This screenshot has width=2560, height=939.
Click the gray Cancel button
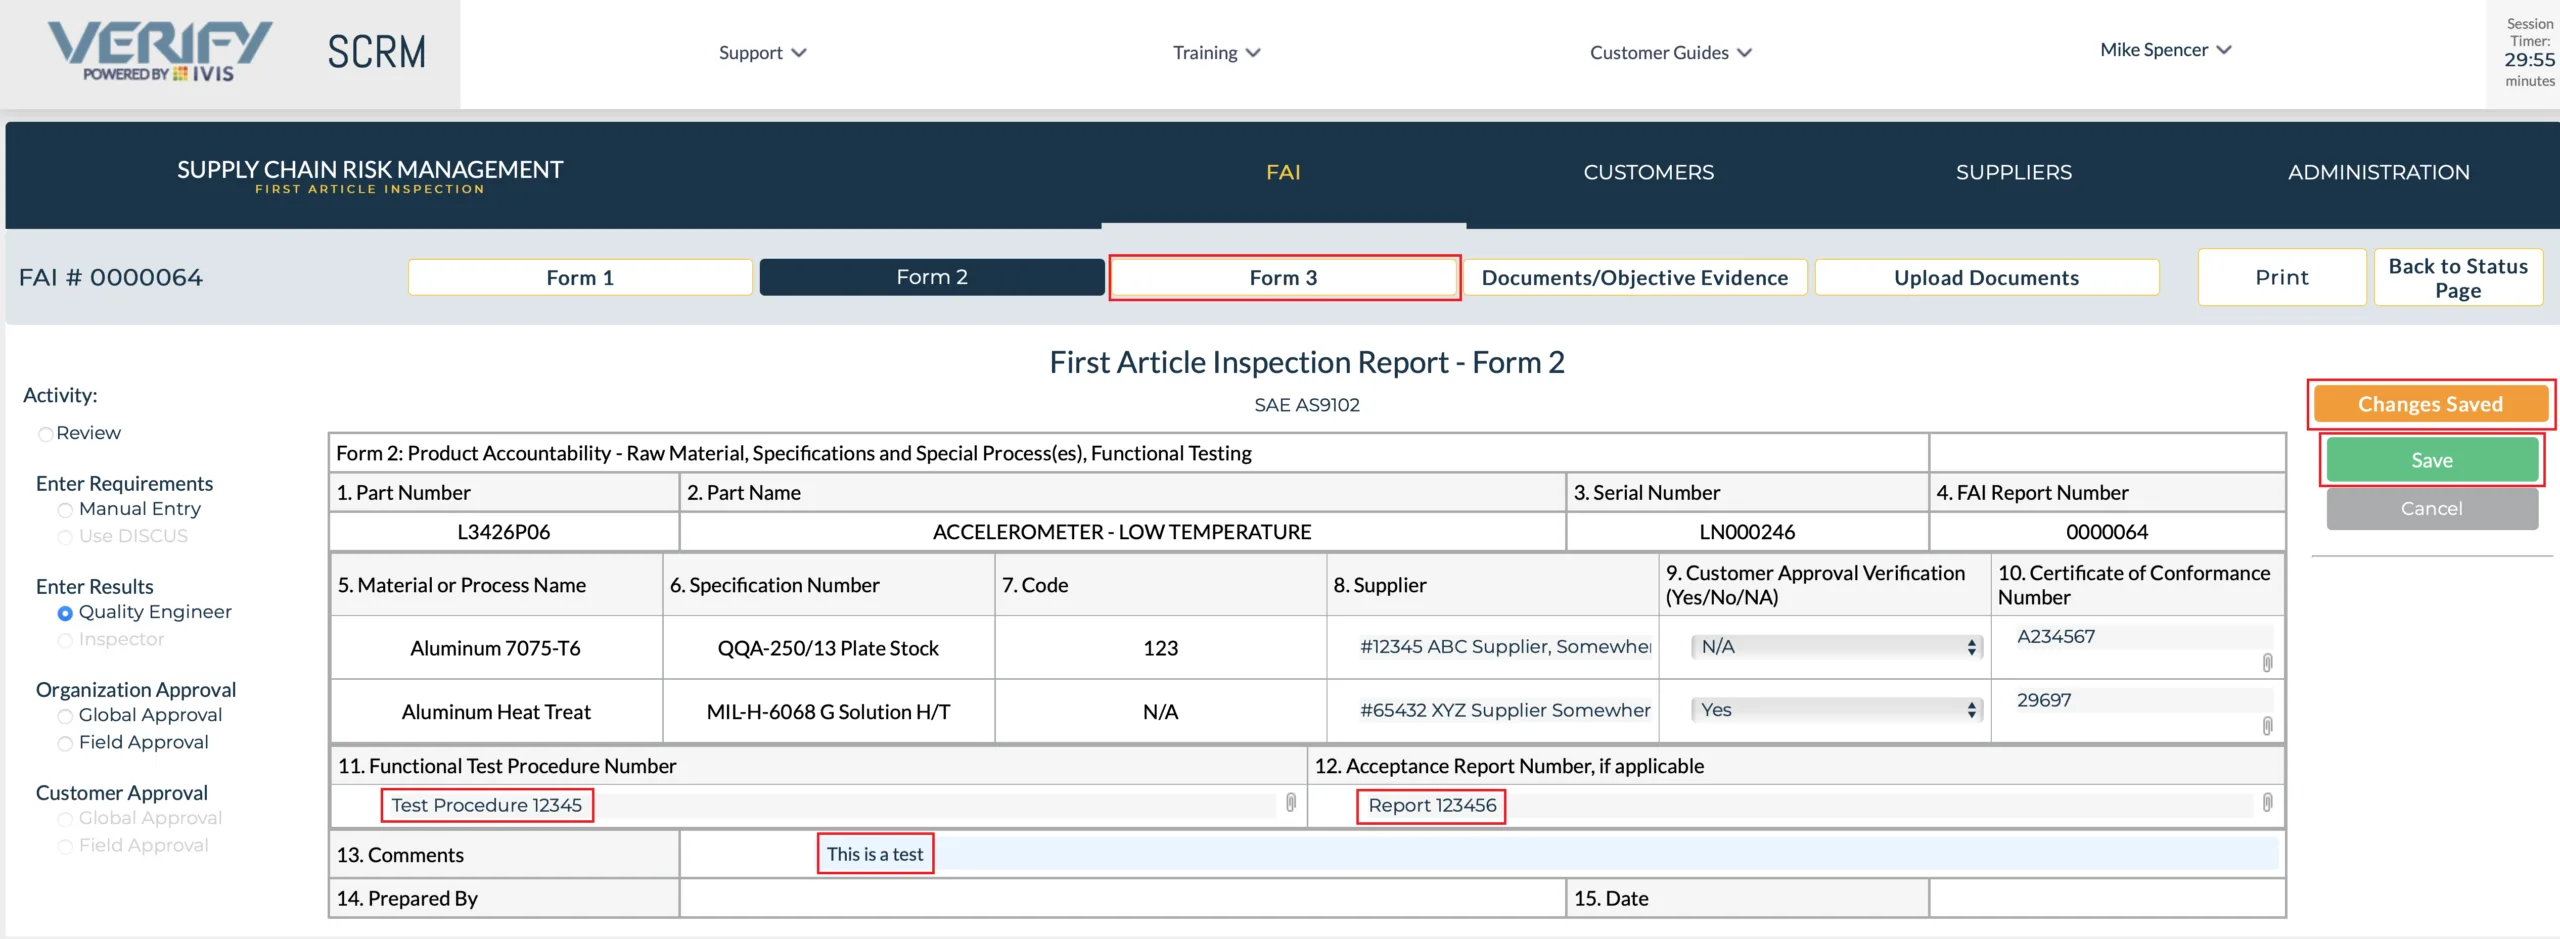pyautogui.click(x=2432, y=508)
